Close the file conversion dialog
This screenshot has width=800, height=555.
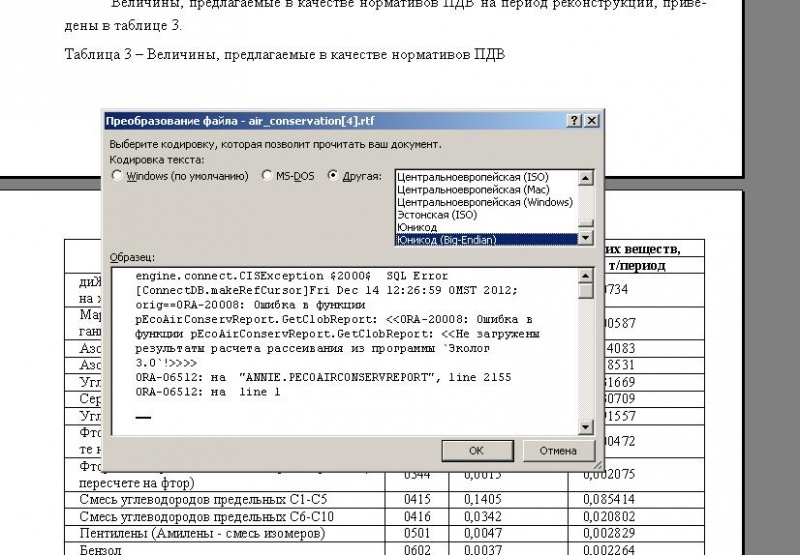592,120
